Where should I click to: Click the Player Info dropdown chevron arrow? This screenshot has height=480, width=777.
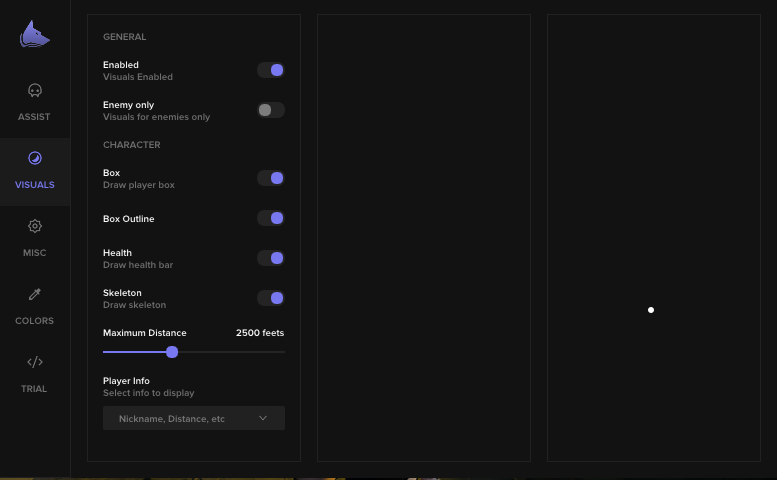pyautogui.click(x=263, y=418)
